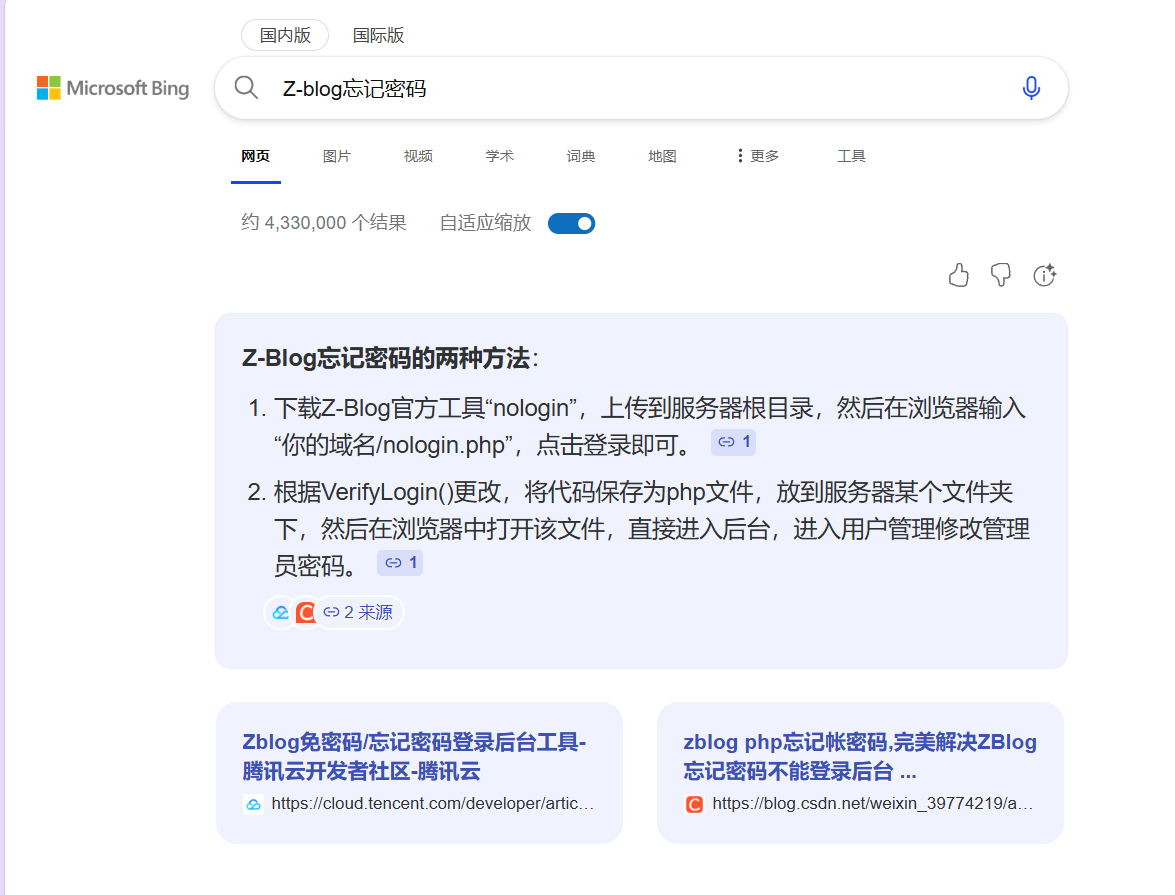The width and height of the screenshot is (1175, 895).
Task: Click the Tencent favicon beside cloud.tencent.com URL
Action: (x=253, y=804)
